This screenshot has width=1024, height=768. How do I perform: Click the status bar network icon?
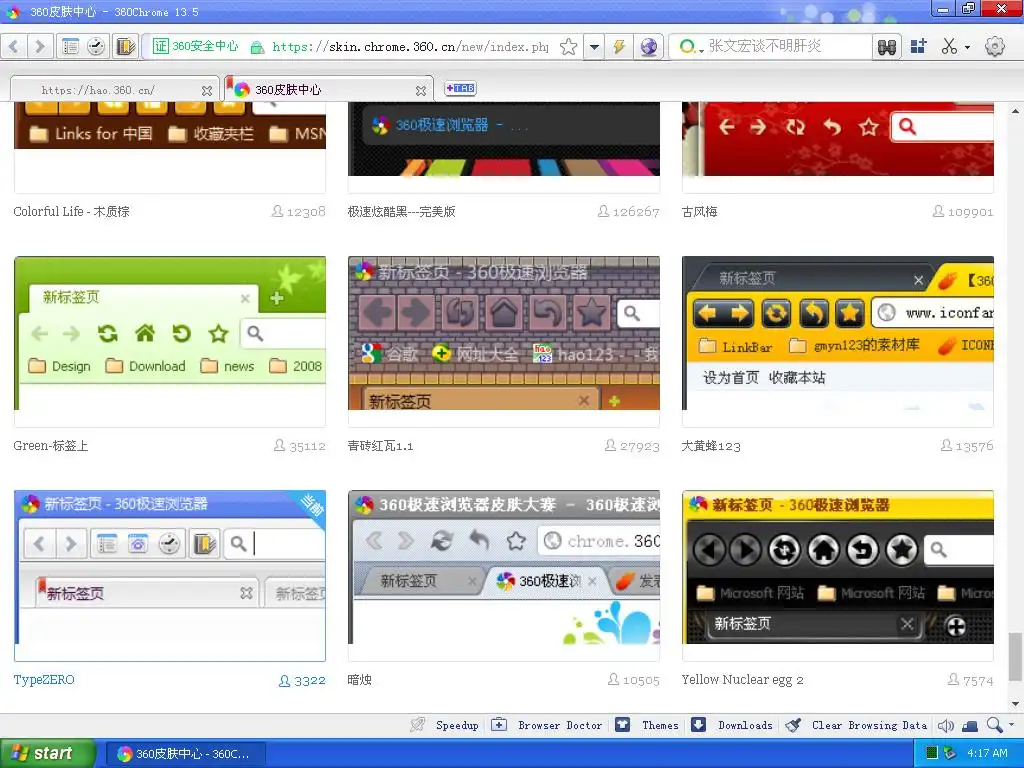tap(970, 726)
